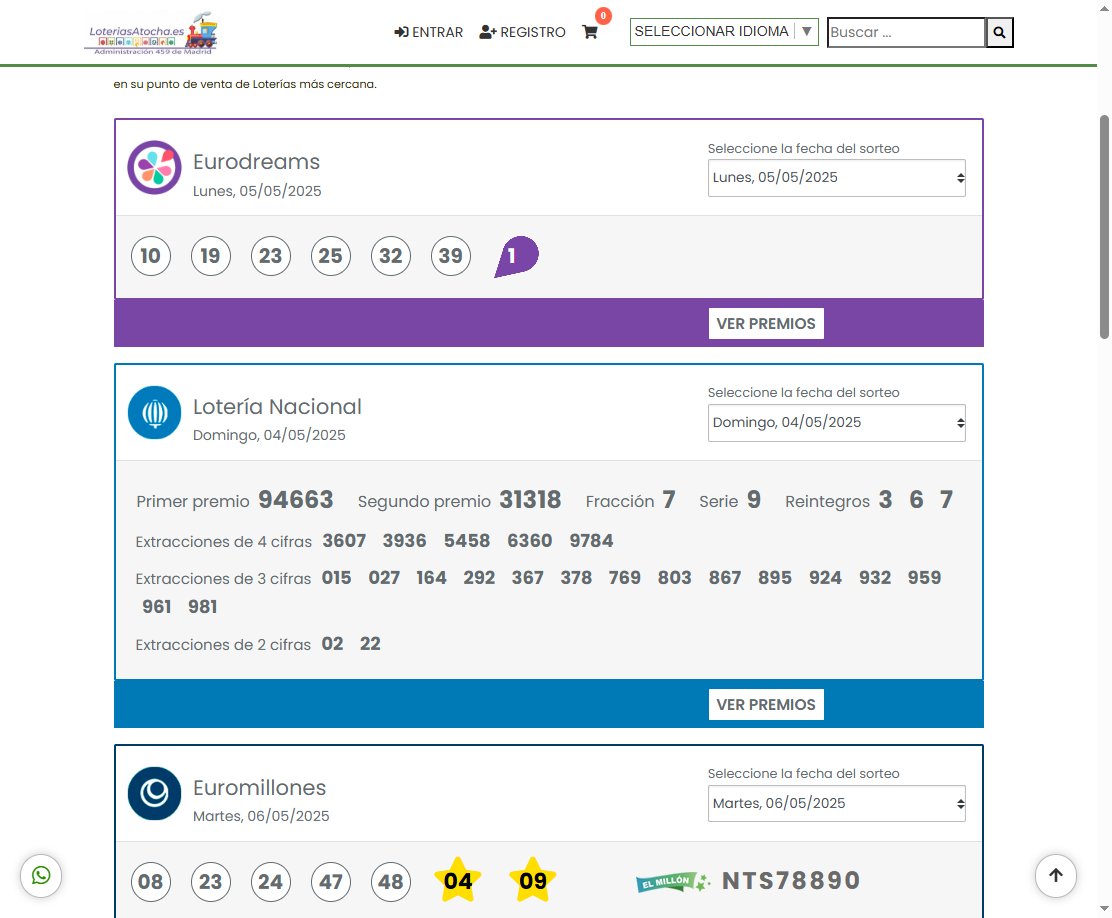Click Eurodreams ball number 19
This screenshot has width=1112, height=918.
[211, 256]
